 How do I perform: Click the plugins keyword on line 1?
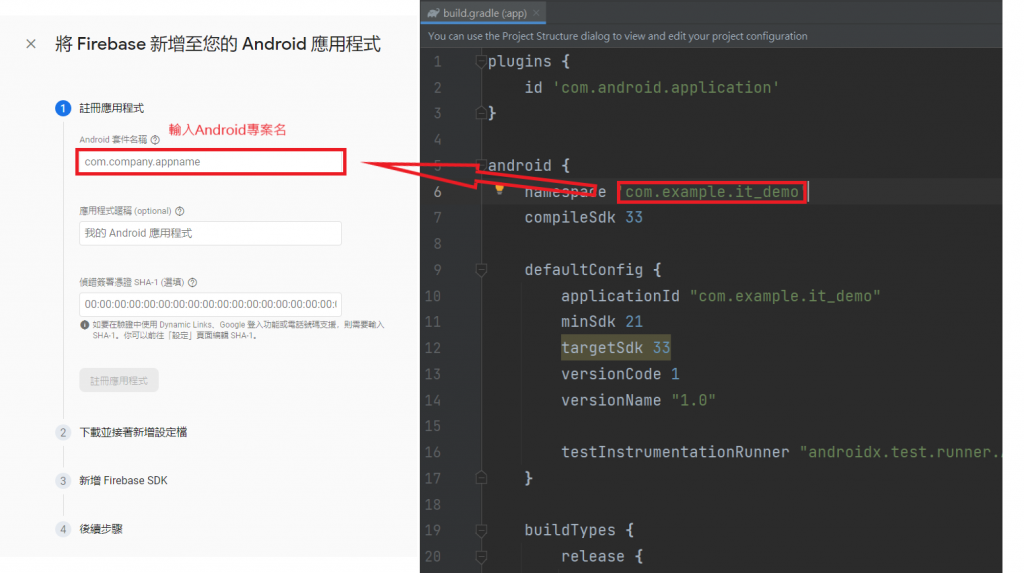coord(519,61)
